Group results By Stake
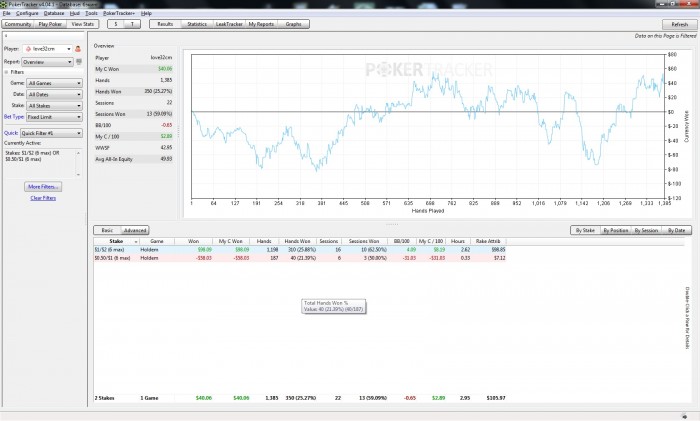 [x=585, y=230]
